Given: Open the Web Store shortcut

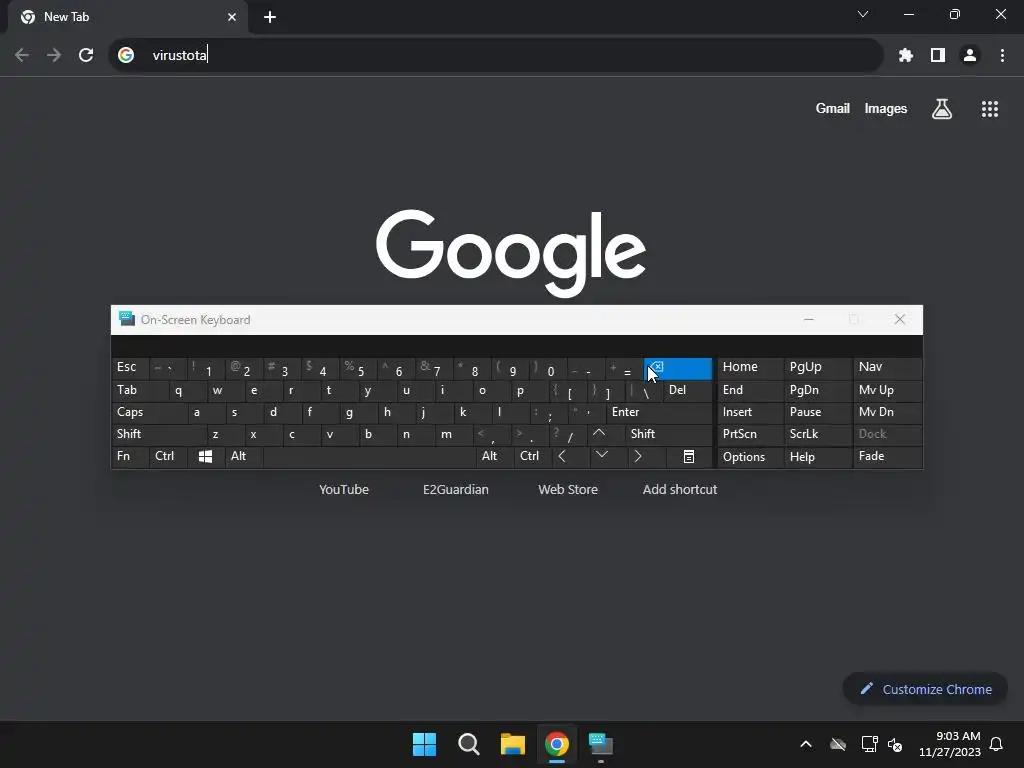Looking at the screenshot, I should [x=568, y=489].
